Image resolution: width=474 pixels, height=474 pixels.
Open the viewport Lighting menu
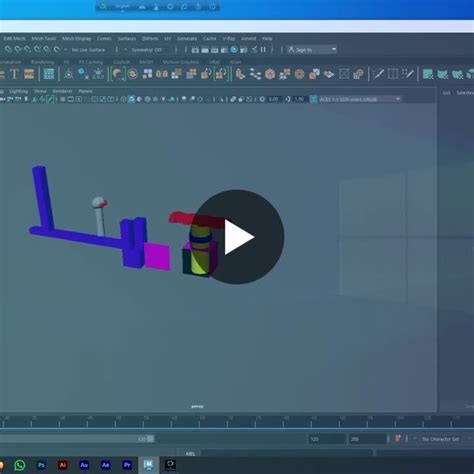pyautogui.click(x=19, y=91)
